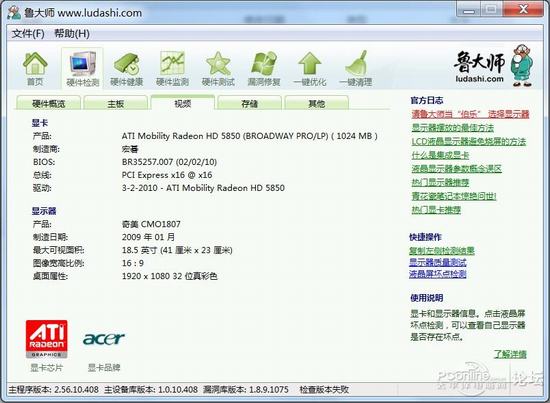Click the 液晶屏坏点检测 link
The image size is (550, 403).
point(438,274)
